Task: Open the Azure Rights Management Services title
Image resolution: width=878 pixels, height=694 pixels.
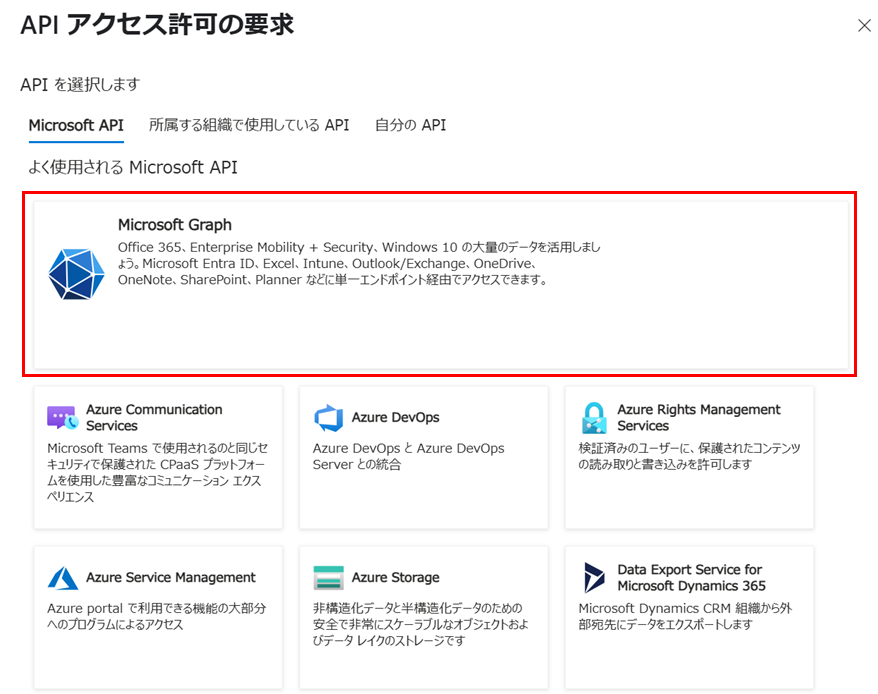Action: pos(699,418)
